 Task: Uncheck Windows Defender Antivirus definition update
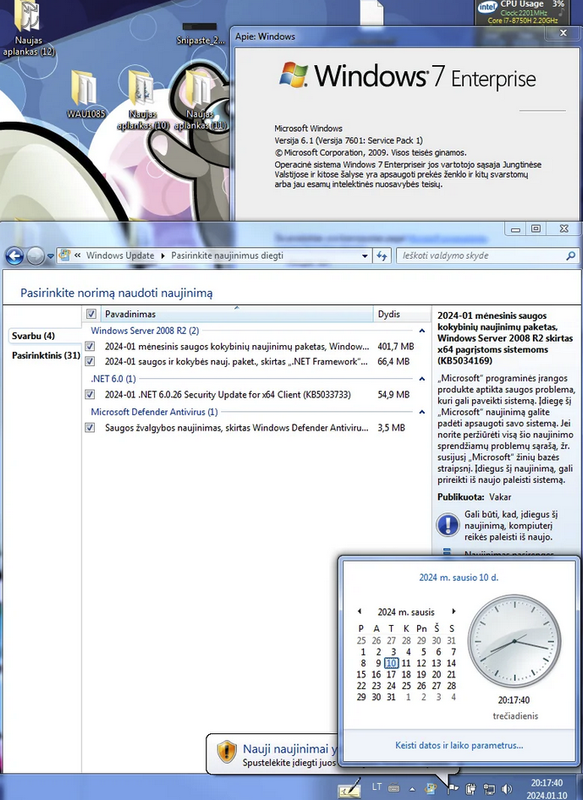click(x=90, y=428)
